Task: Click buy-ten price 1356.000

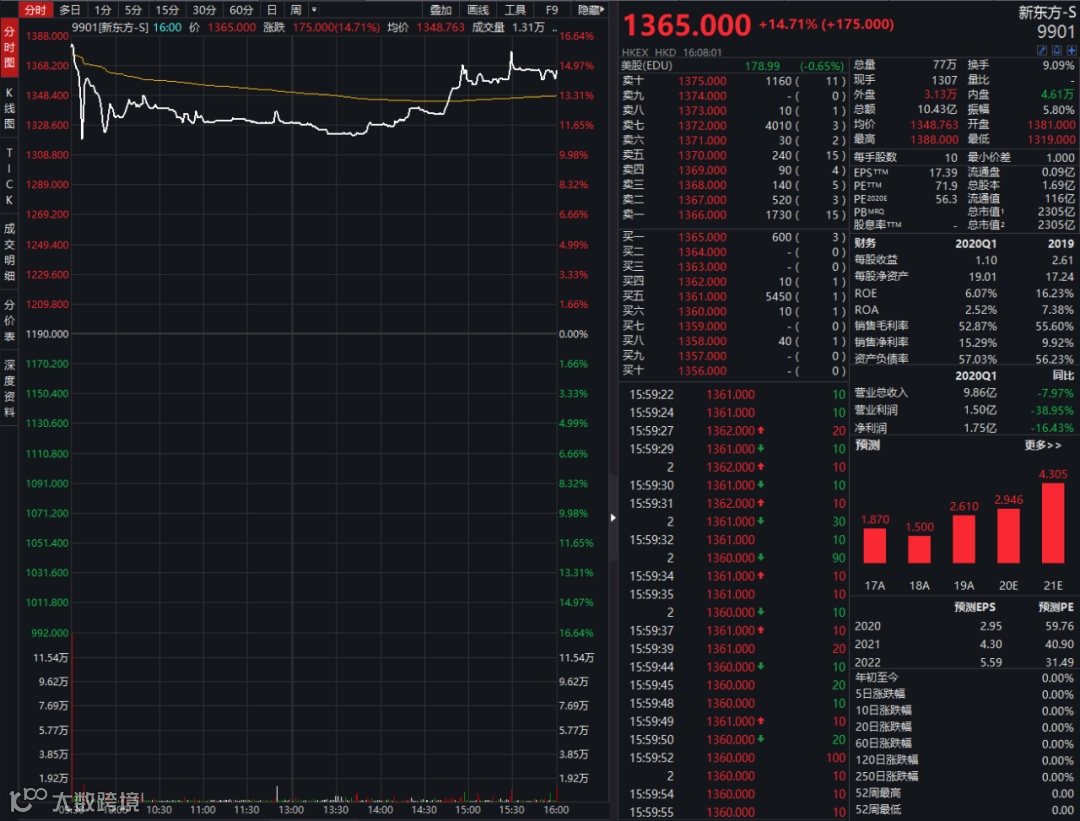Action: click(x=702, y=371)
